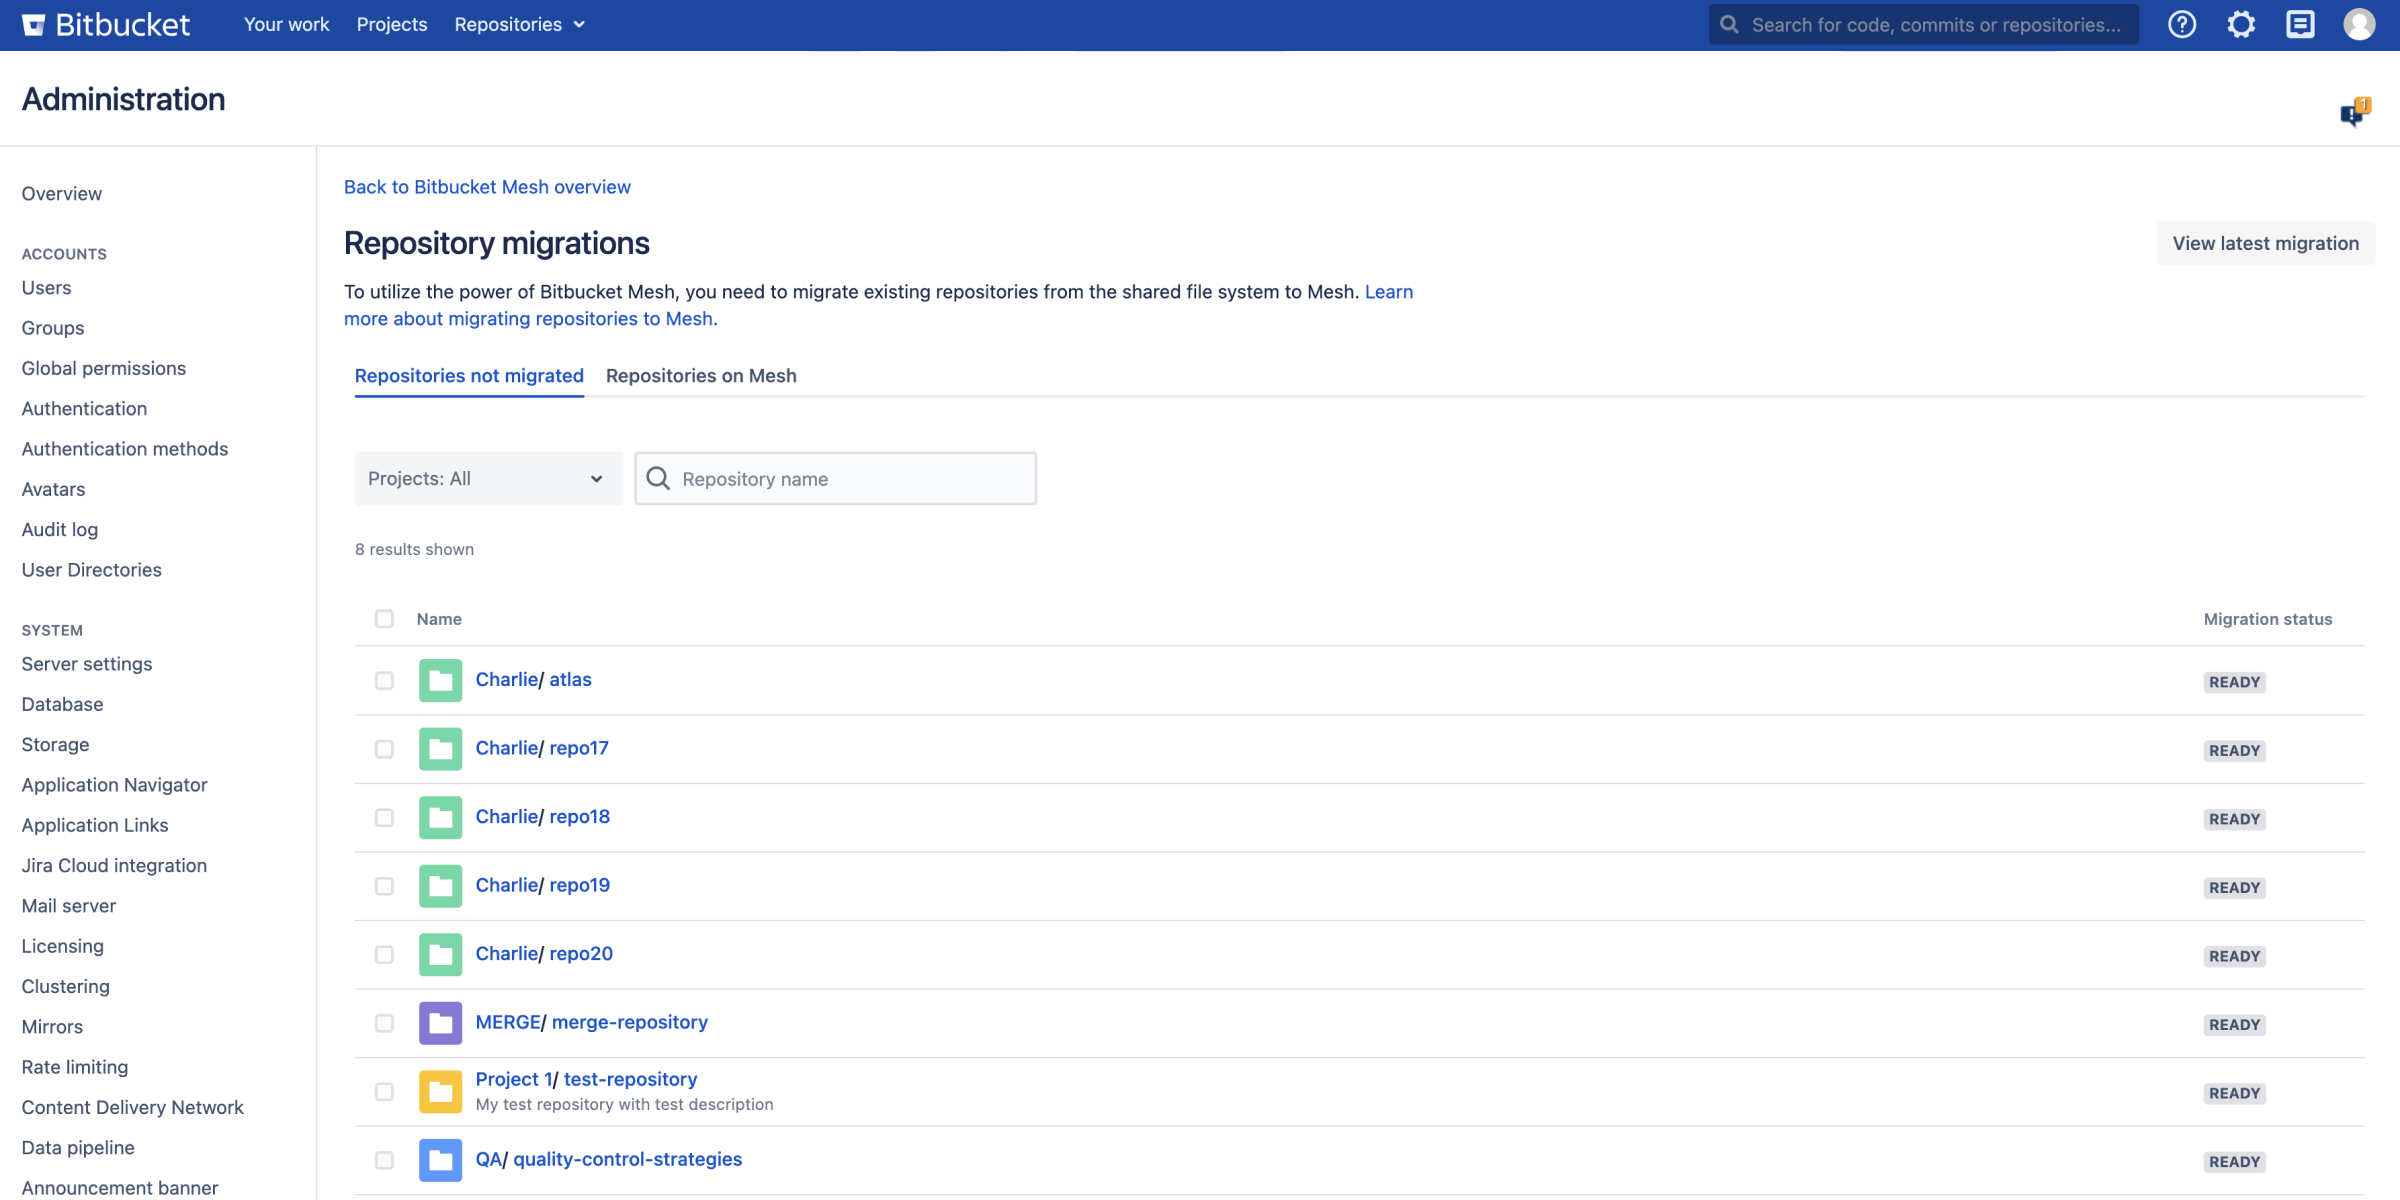
Task: Click the search magnifier in the header
Action: click(x=1729, y=24)
